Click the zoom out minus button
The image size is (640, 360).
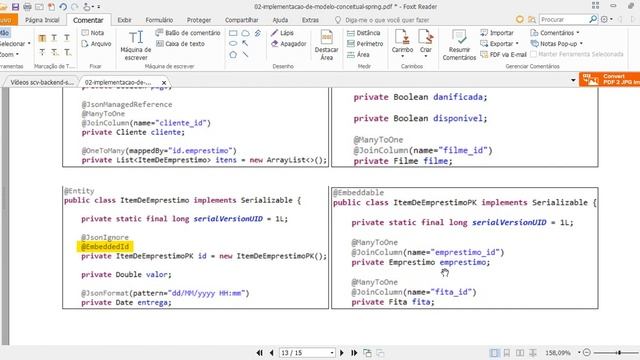pyautogui.click(x=587, y=353)
